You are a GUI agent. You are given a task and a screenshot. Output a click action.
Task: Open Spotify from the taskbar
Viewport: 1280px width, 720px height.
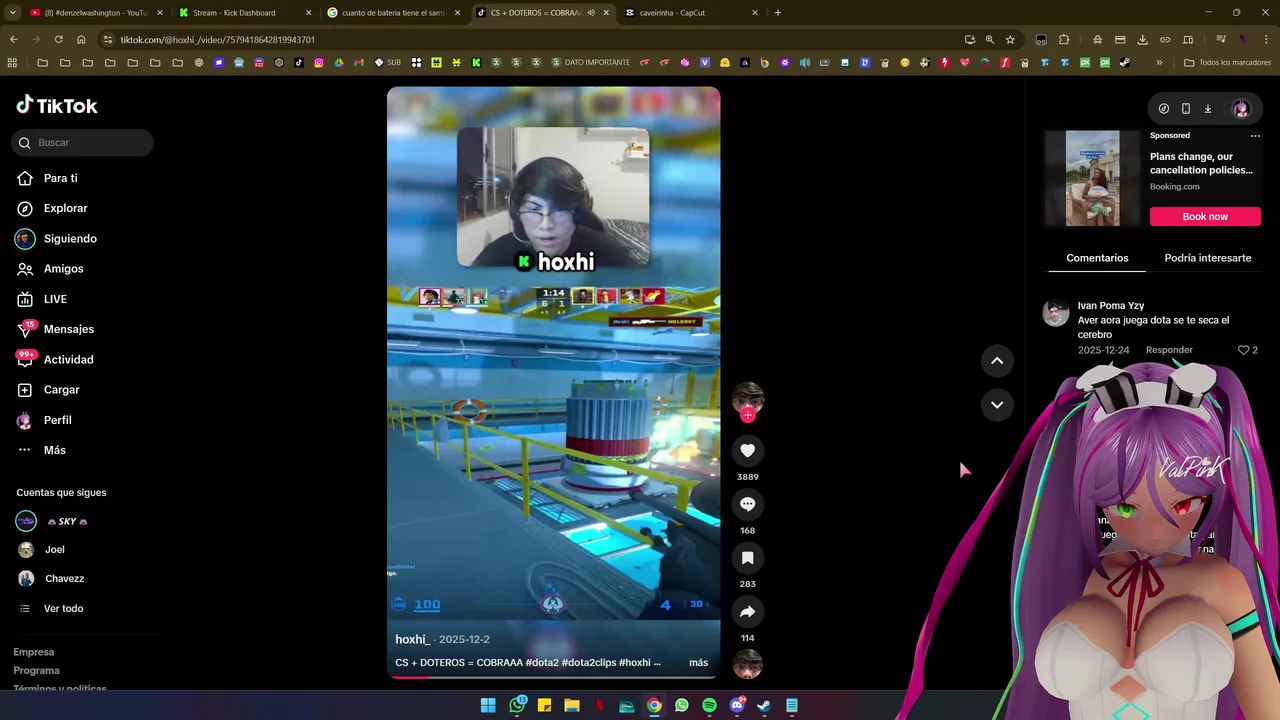pos(709,705)
